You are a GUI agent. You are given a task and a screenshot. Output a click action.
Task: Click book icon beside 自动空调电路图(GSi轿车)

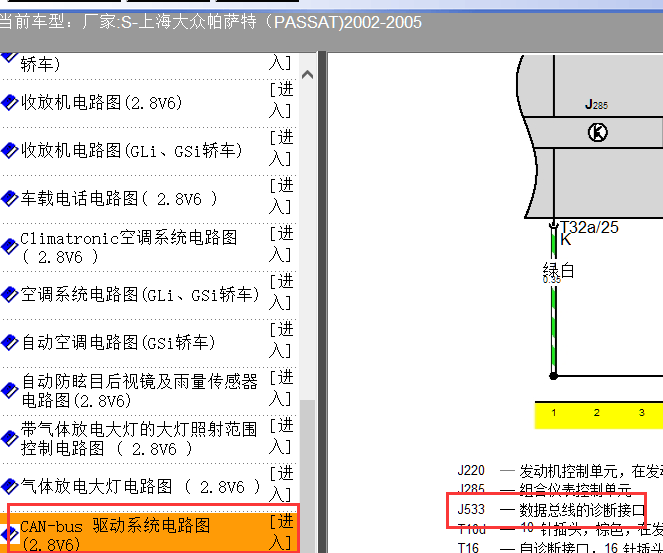coord(9,342)
